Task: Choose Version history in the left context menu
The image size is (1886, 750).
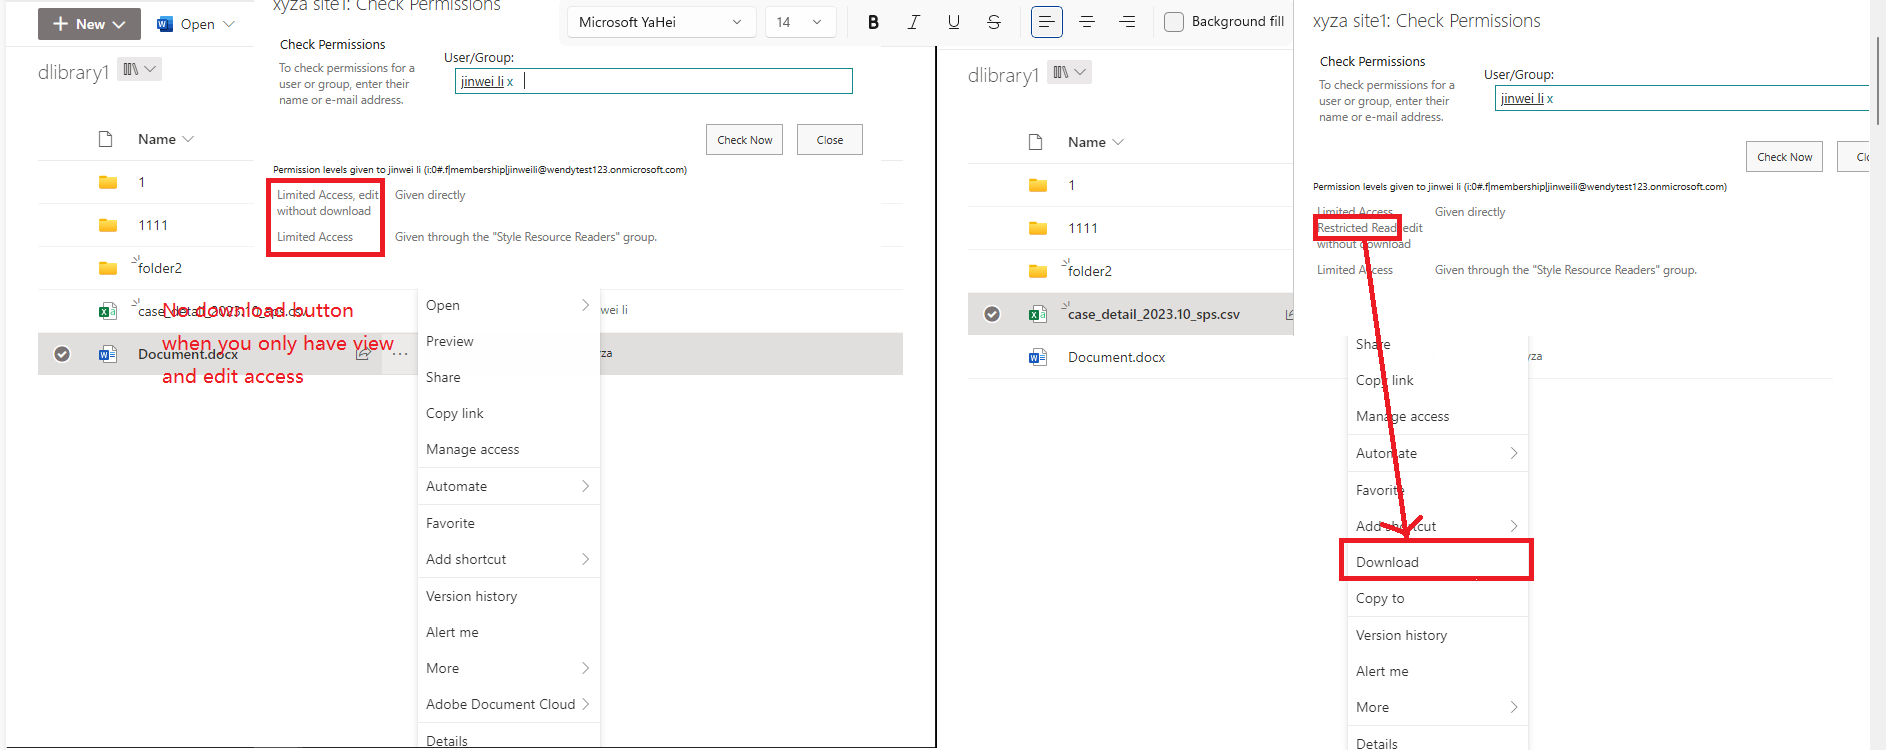Action: [x=509, y=596]
